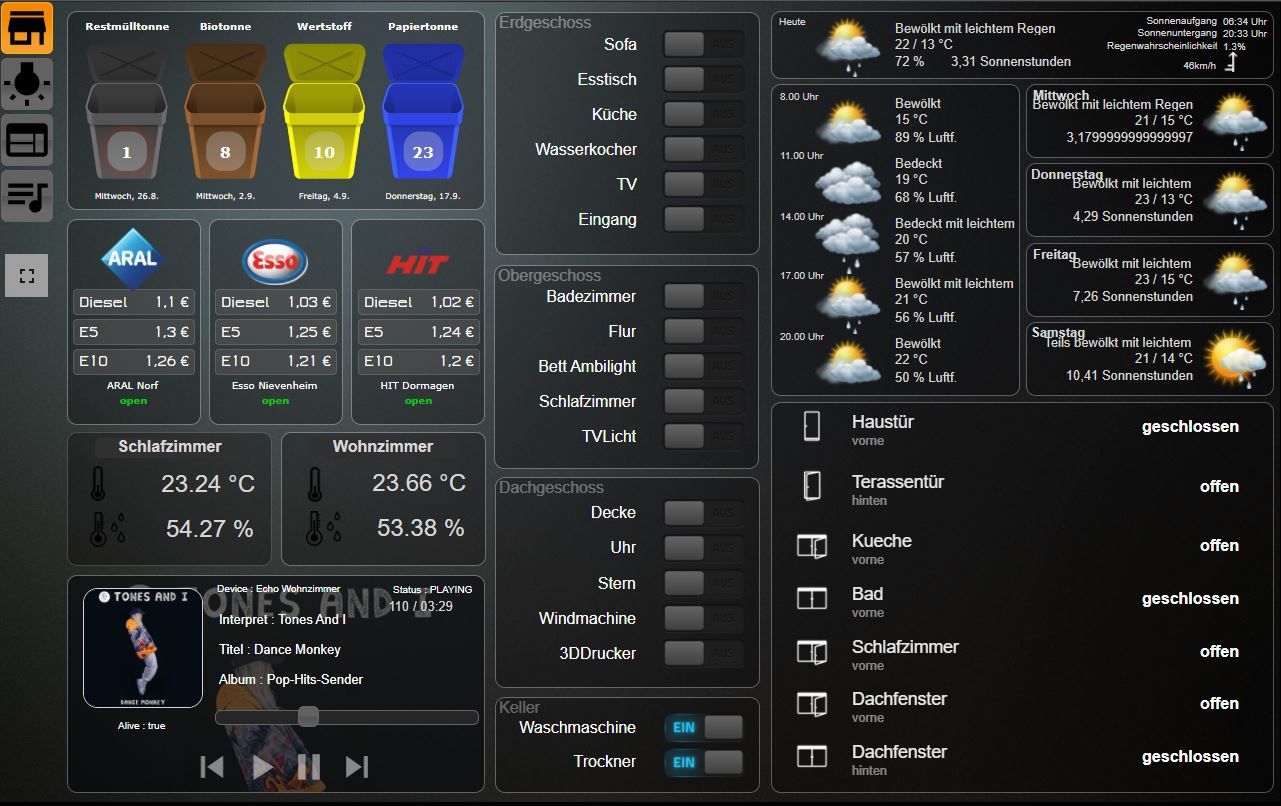The height and width of the screenshot is (806, 1281).
Task: Switch off the Waschmaschine
Action: click(x=704, y=727)
